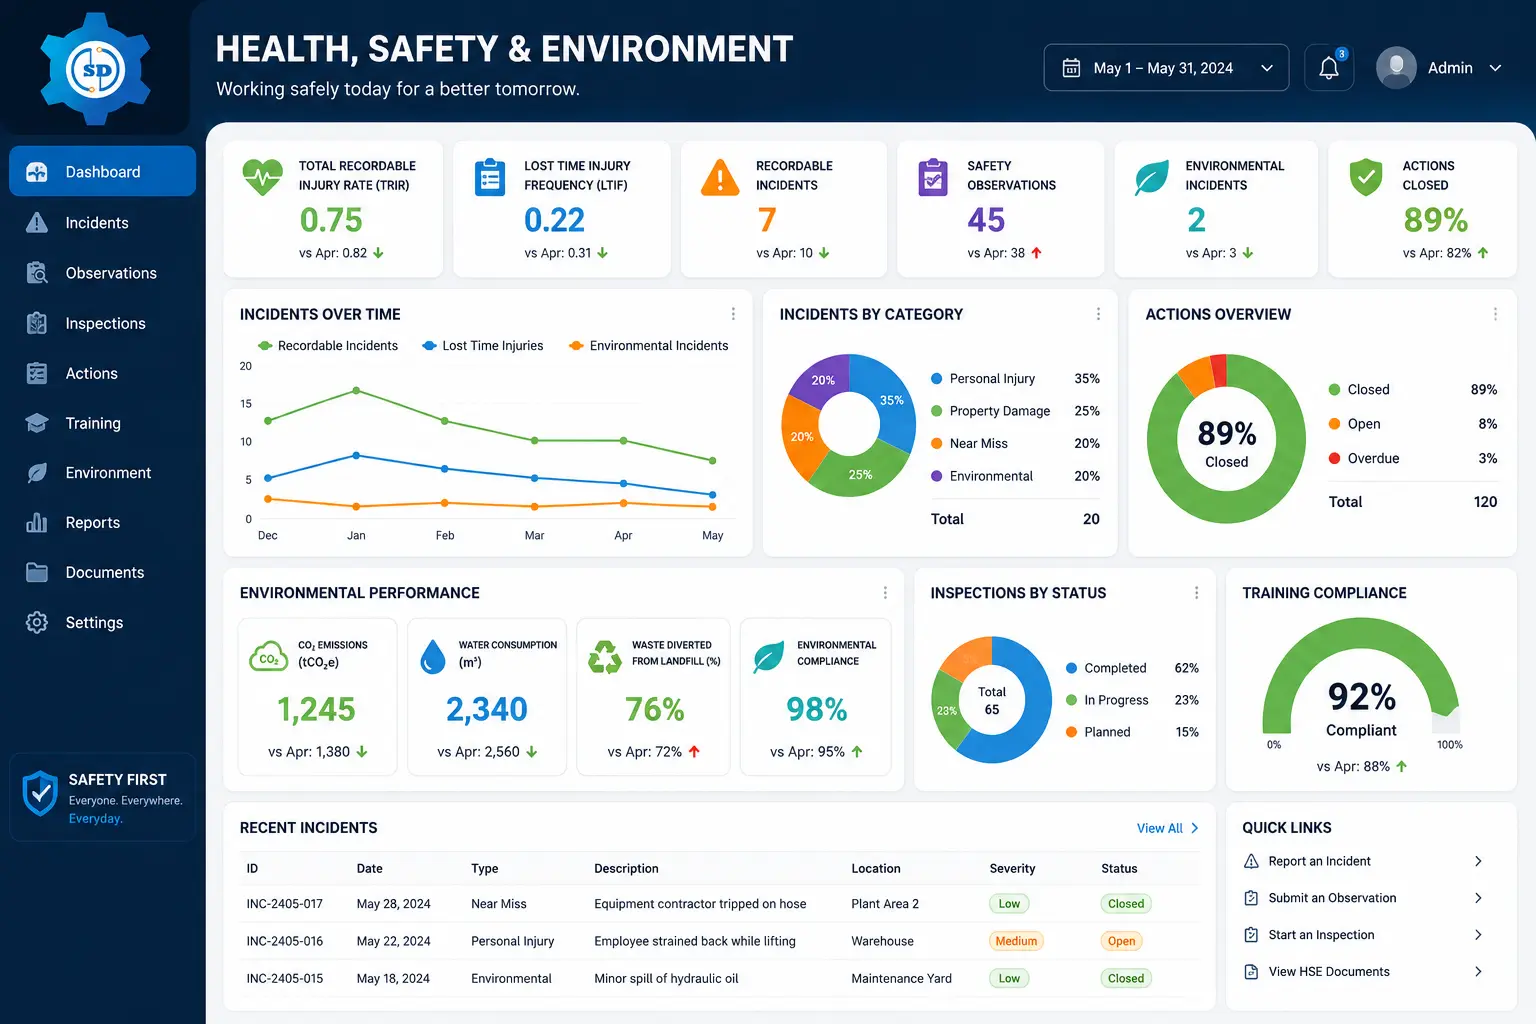Click Jan peak on Recordable Incidents line
This screenshot has height=1024, width=1536.
[x=356, y=390]
